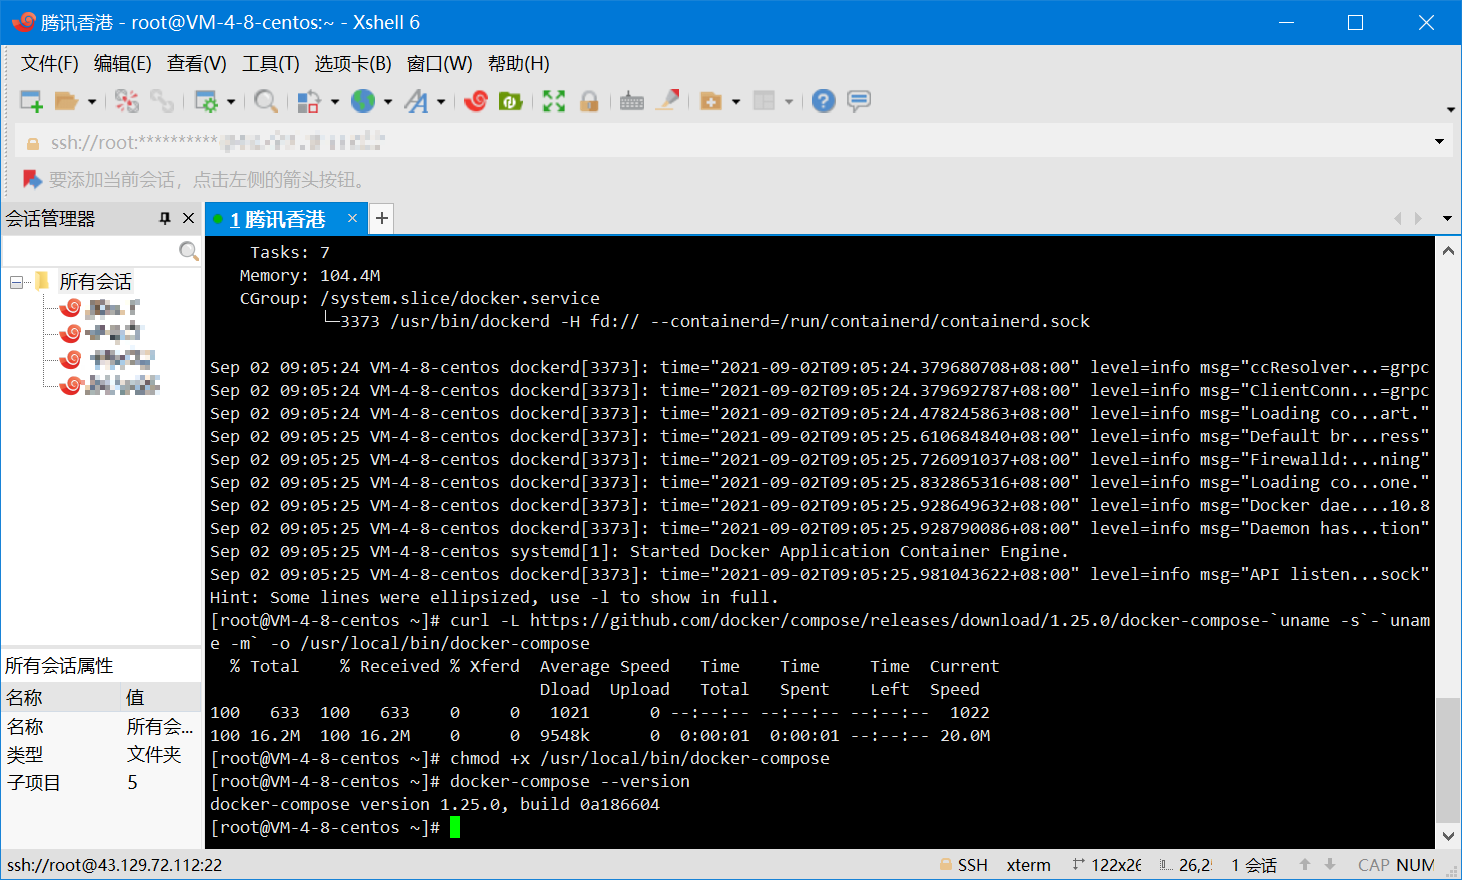Click the 值 column header in properties
Image resolution: width=1462 pixels, height=880 pixels.
pos(161,697)
